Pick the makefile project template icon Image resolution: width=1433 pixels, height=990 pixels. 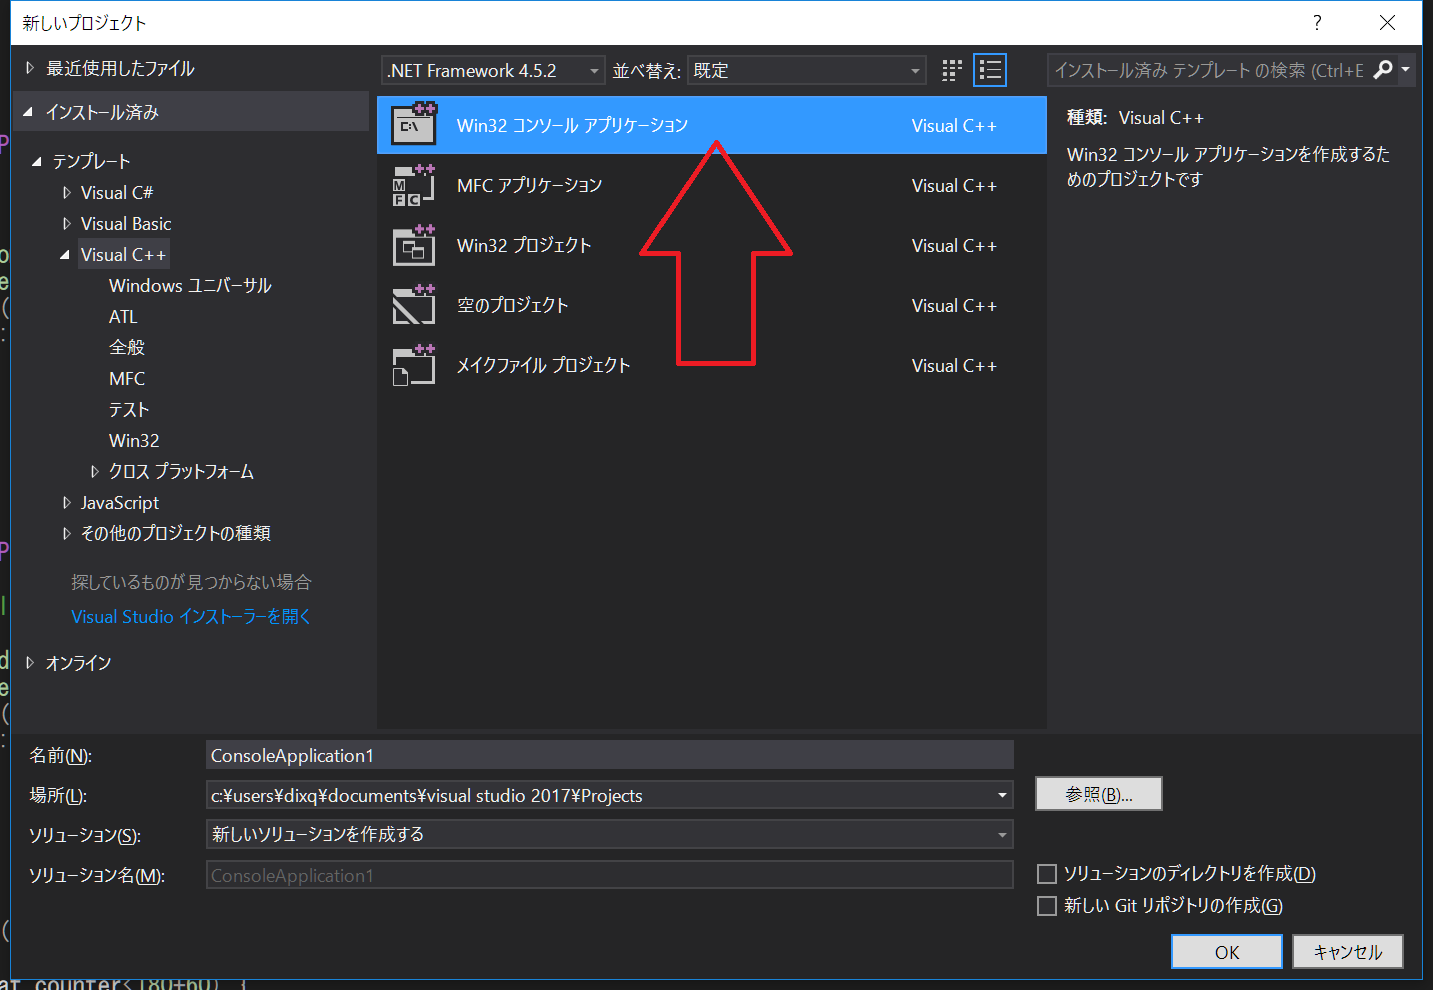pos(414,366)
